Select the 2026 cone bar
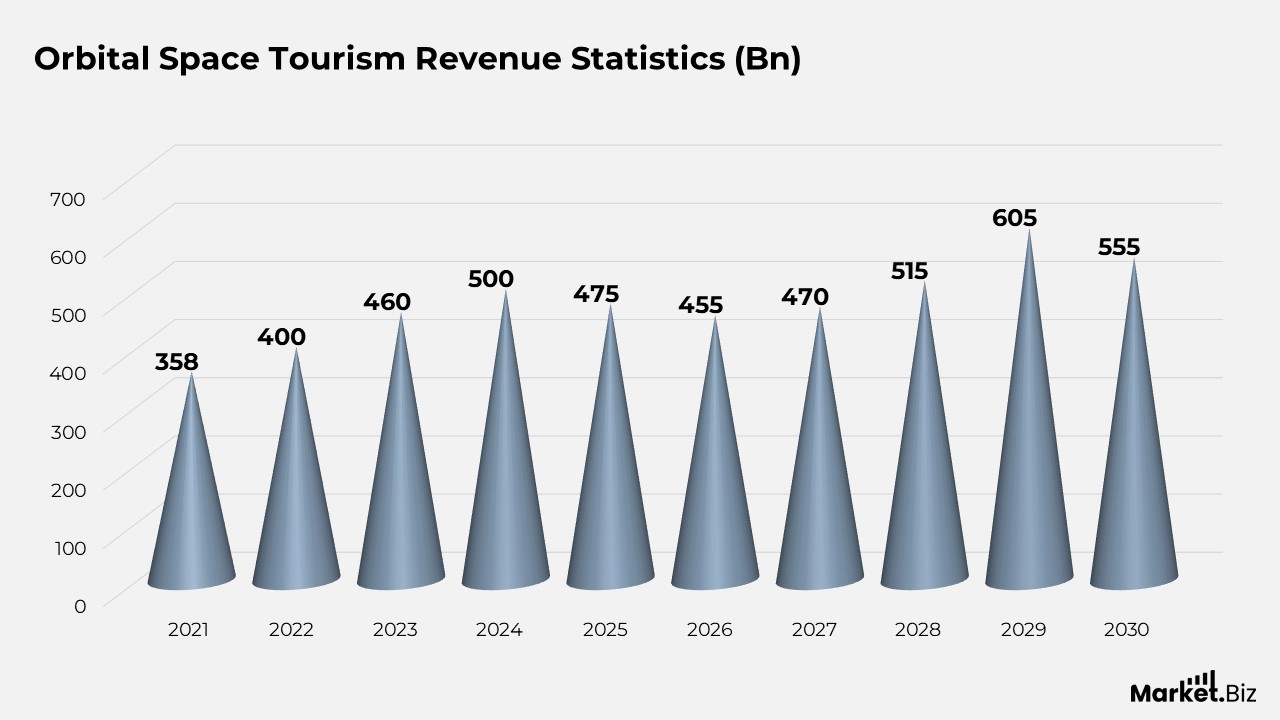The image size is (1280, 720). point(715,452)
